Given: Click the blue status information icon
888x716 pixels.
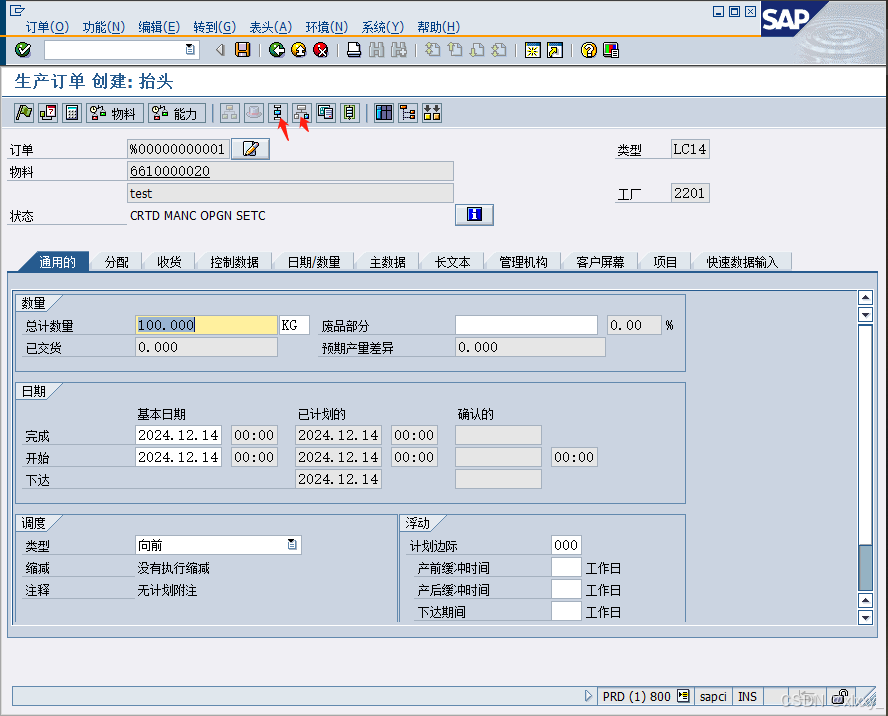Looking at the screenshot, I should coord(475,215).
